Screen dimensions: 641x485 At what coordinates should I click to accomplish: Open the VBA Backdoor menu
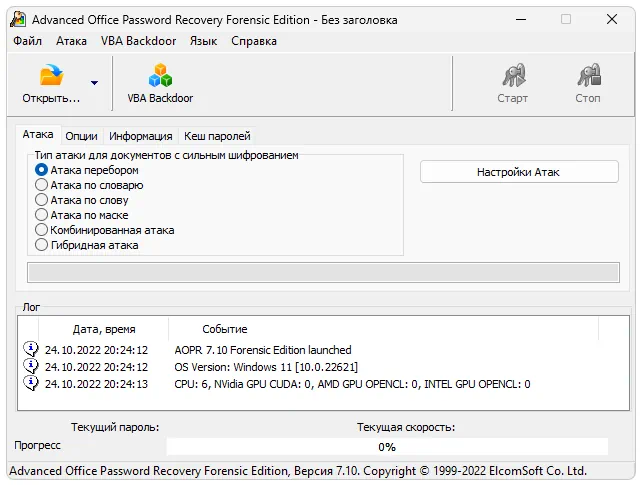click(x=139, y=41)
